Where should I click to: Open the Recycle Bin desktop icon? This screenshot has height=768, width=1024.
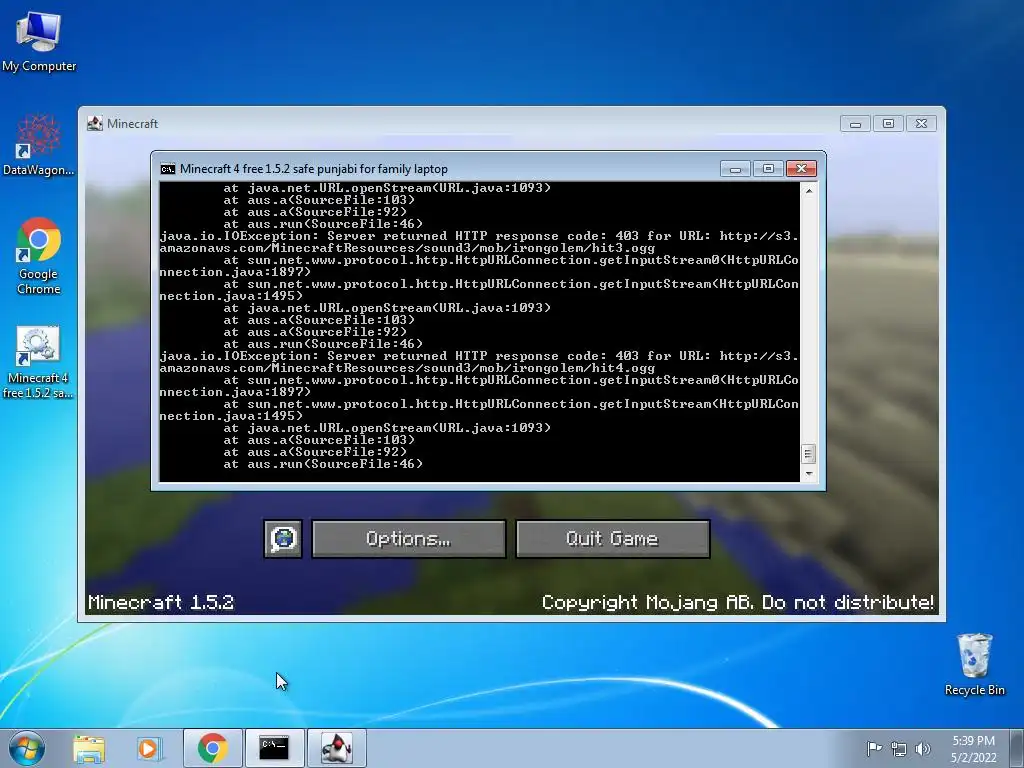[x=974, y=664]
